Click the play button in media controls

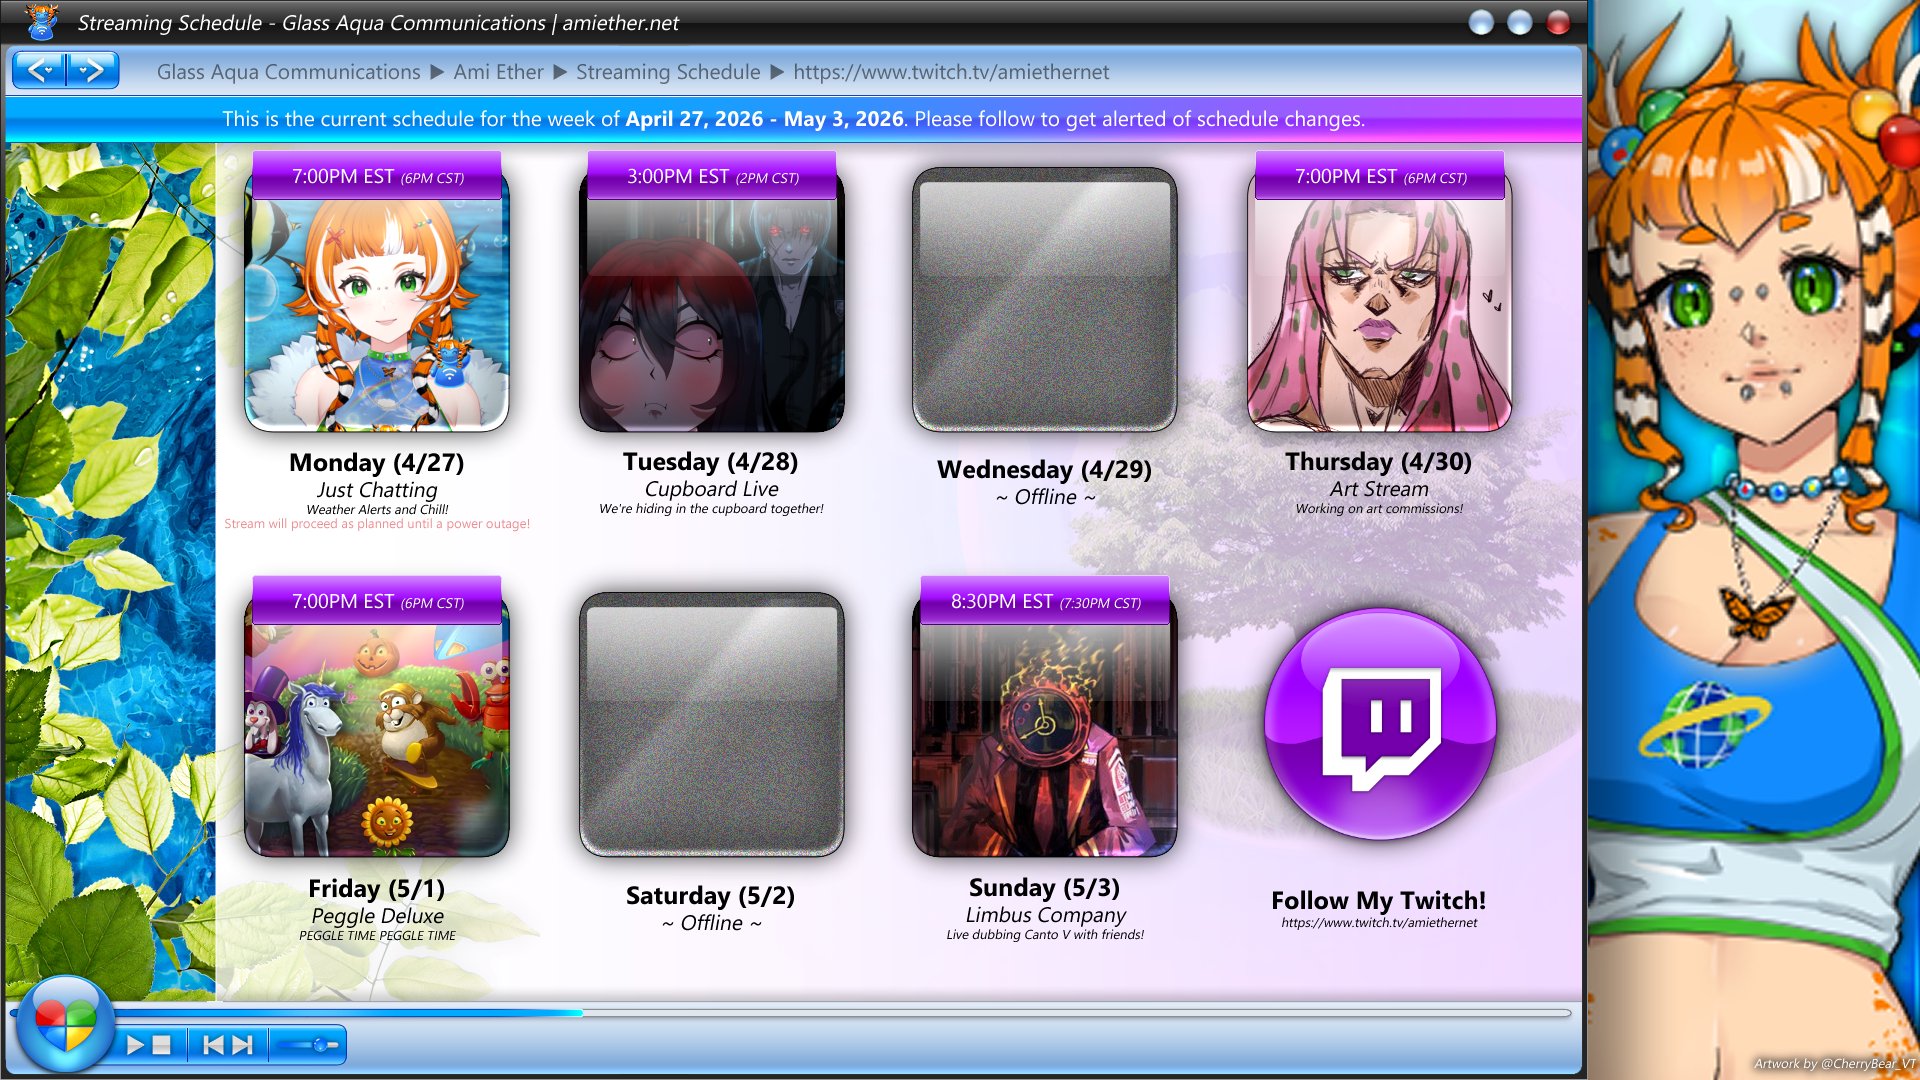(x=135, y=1045)
